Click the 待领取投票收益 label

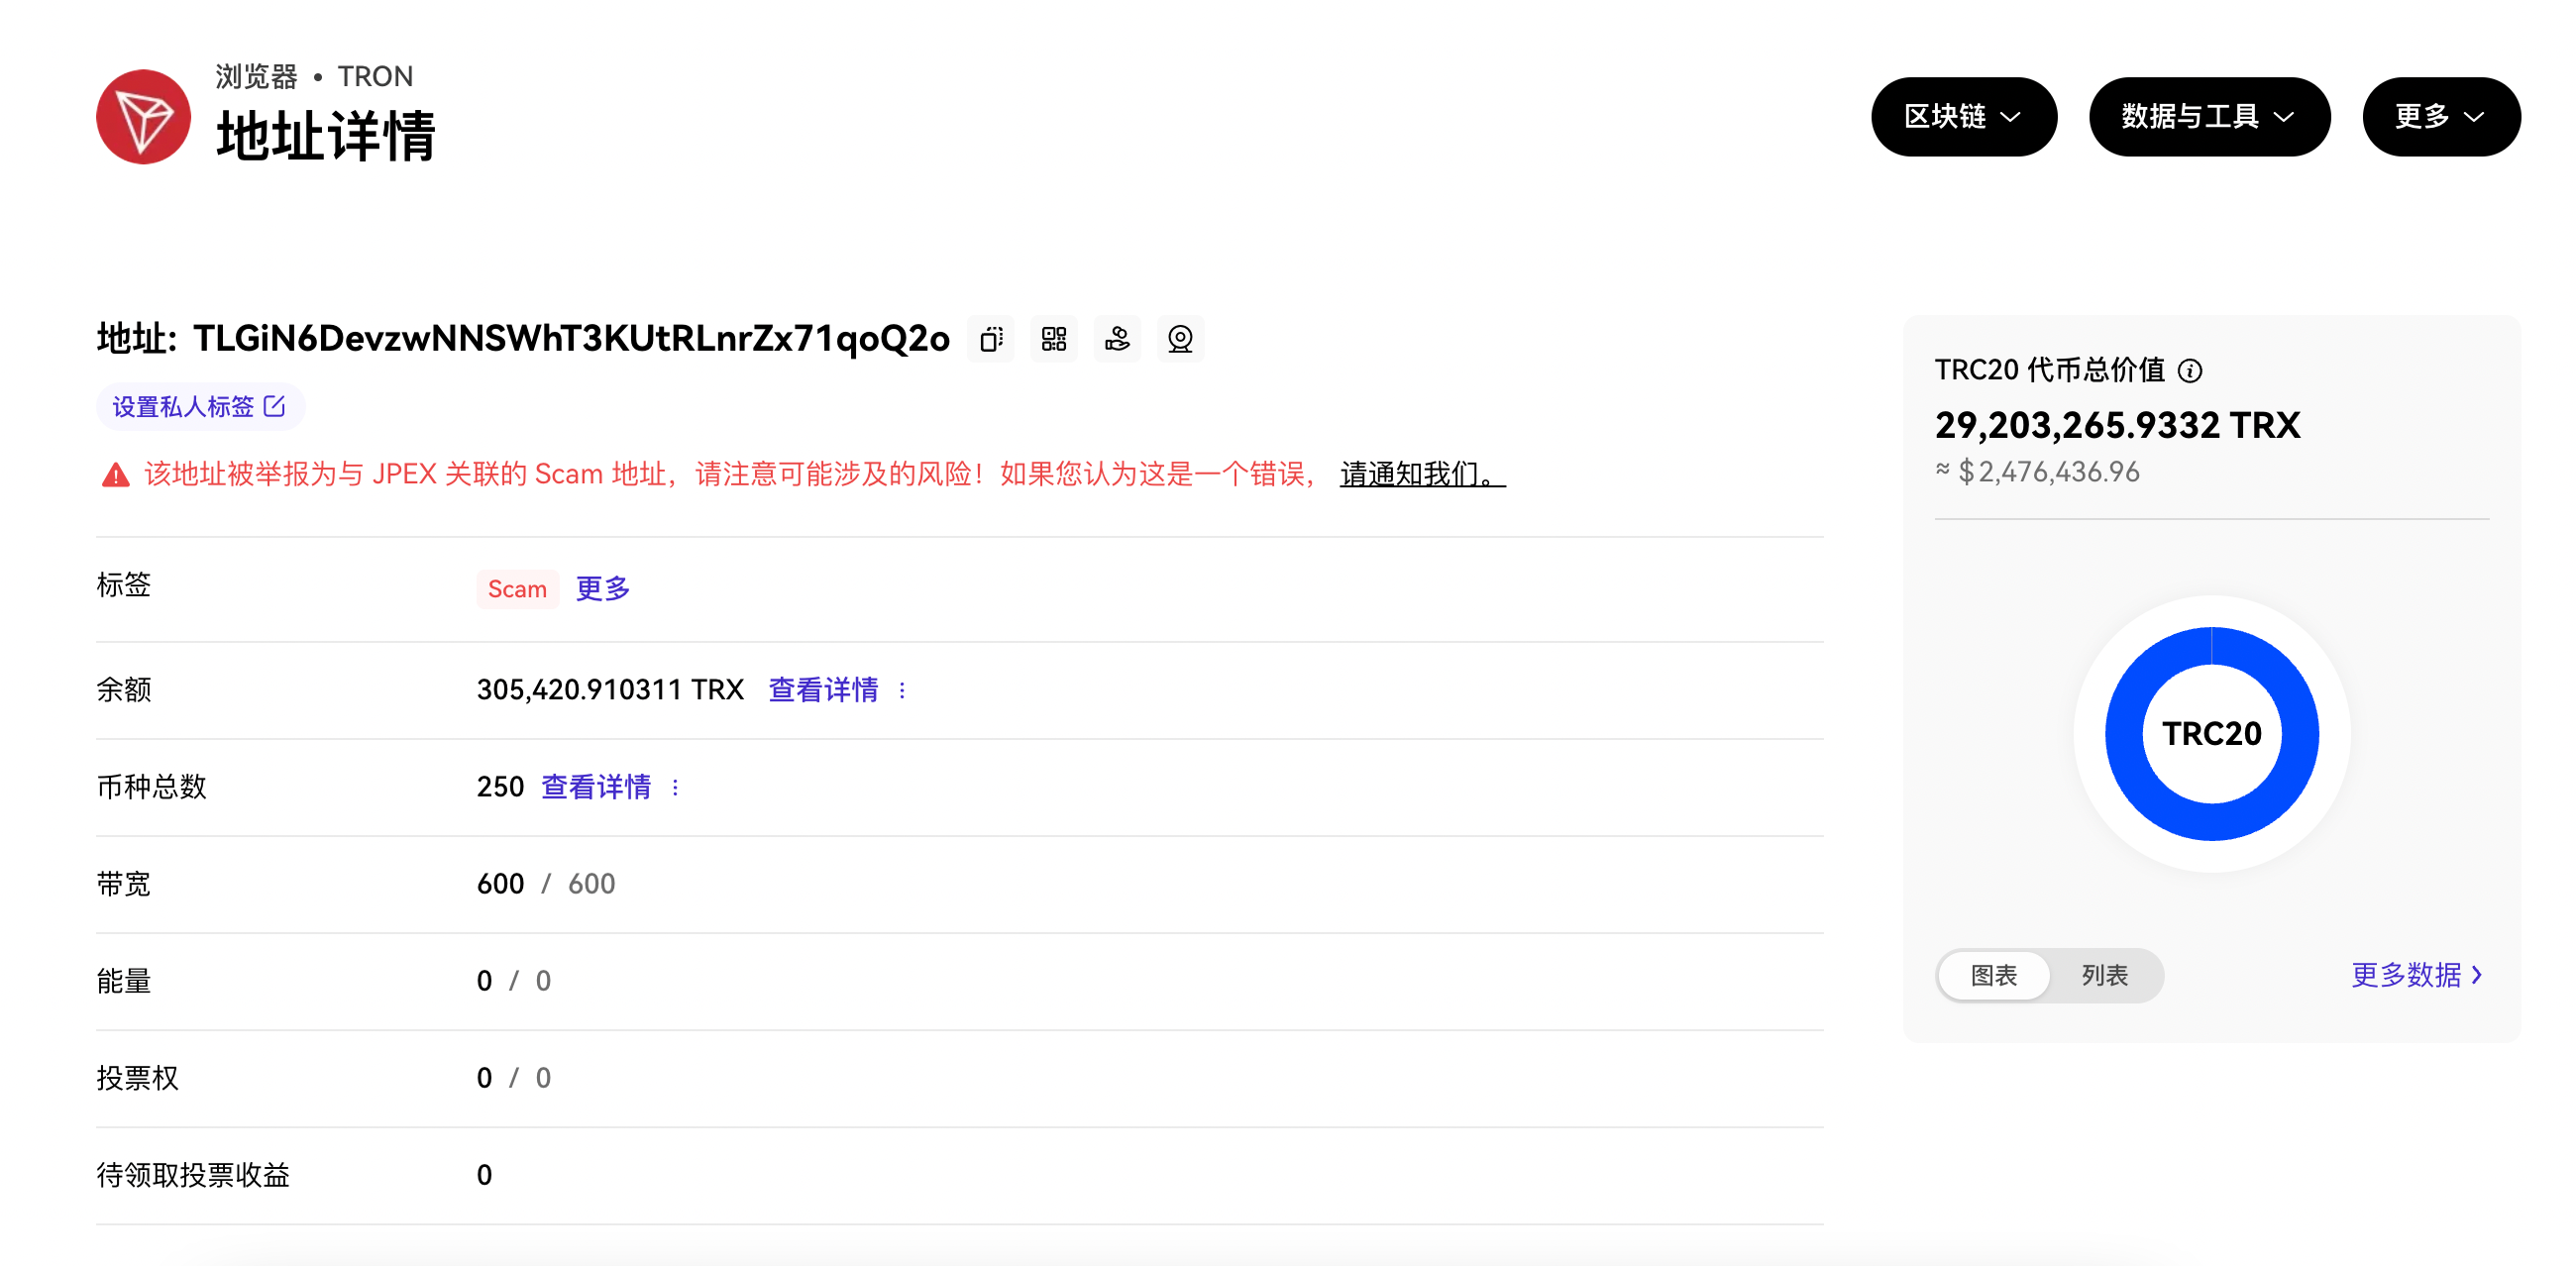point(193,1175)
